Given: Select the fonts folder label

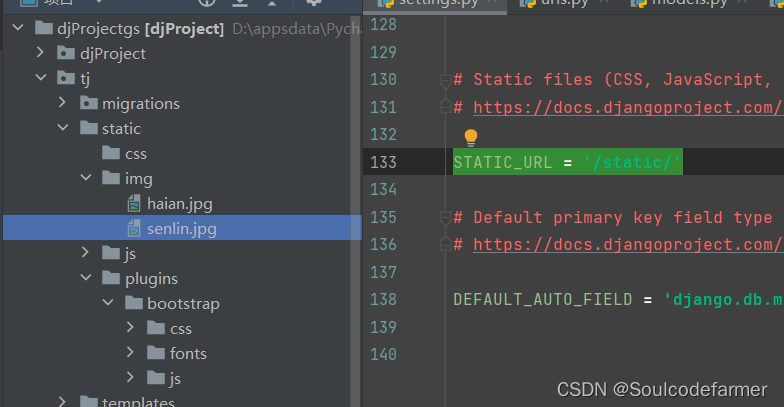Looking at the screenshot, I should tap(188, 354).
